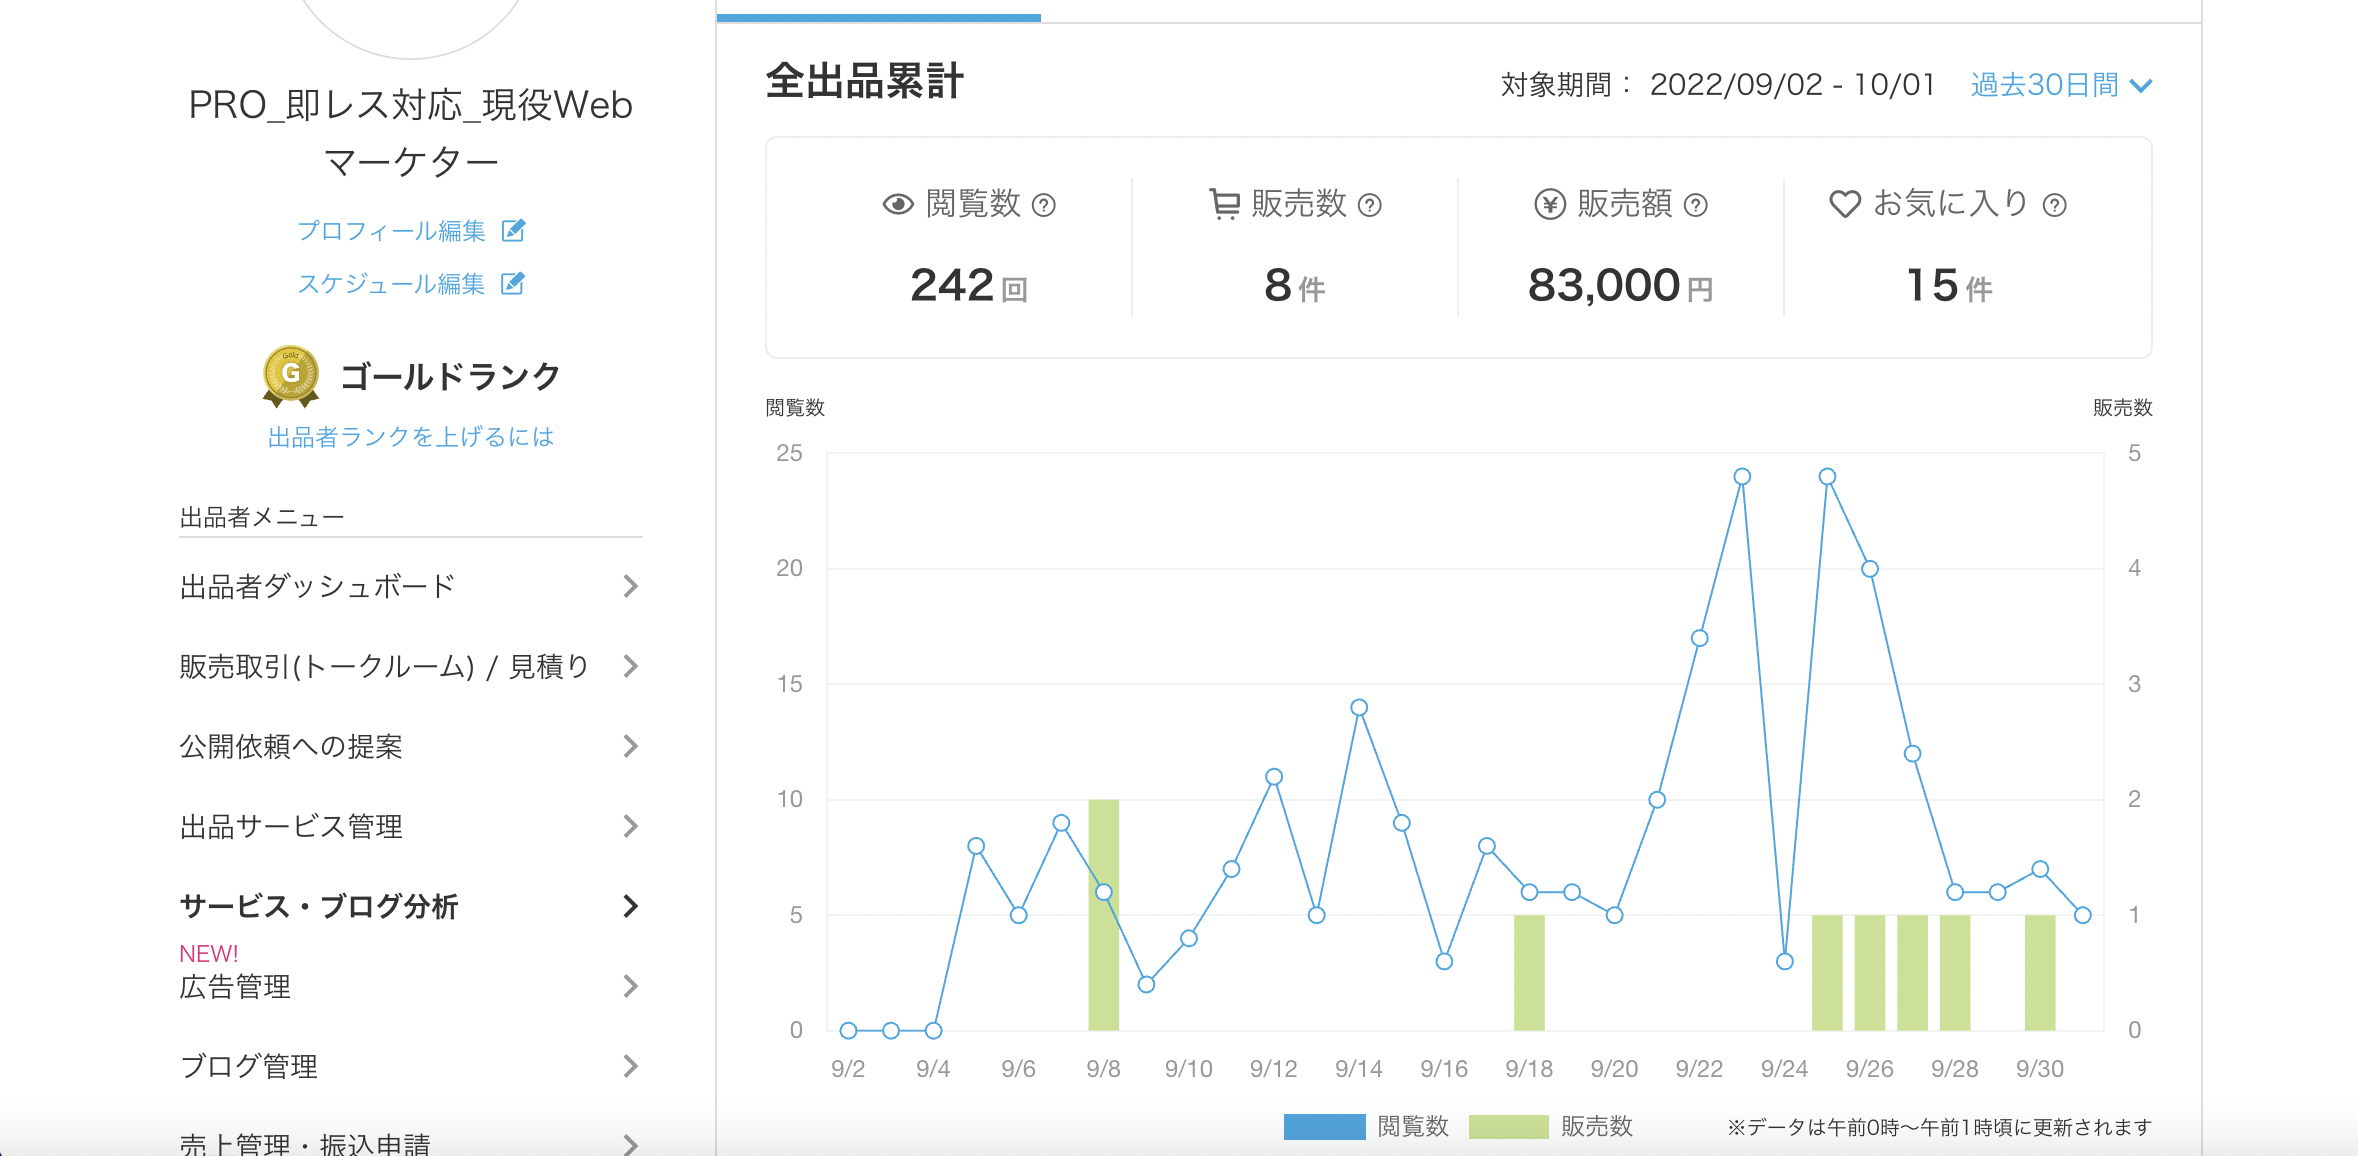Click the help icon beside お気に入り
The width and height of the screenshot is (2358, 1156).
coord(2054,205)
